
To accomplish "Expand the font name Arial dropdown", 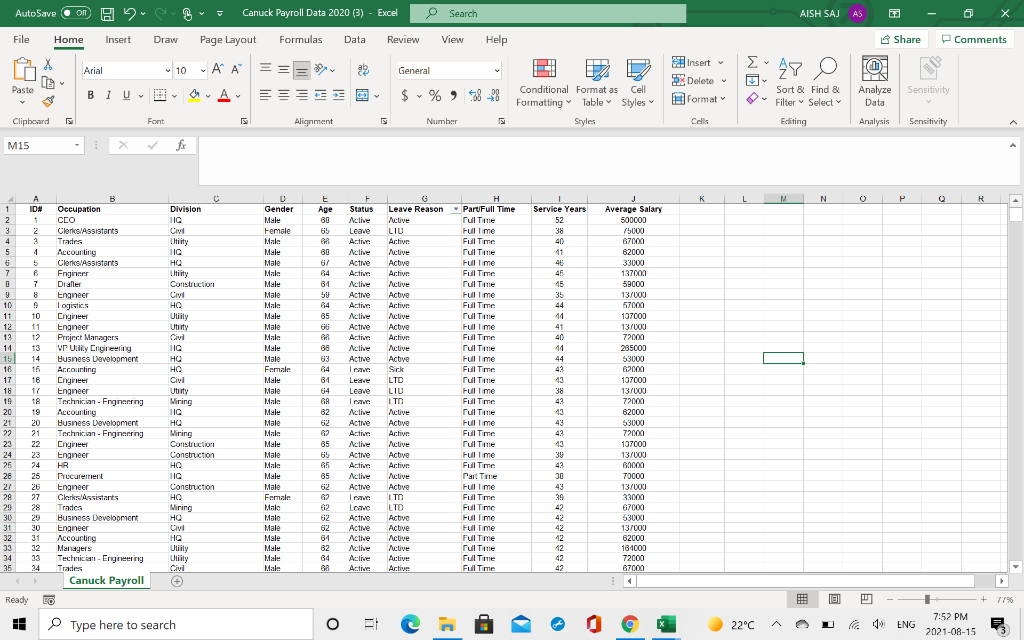I will [167, 71].
